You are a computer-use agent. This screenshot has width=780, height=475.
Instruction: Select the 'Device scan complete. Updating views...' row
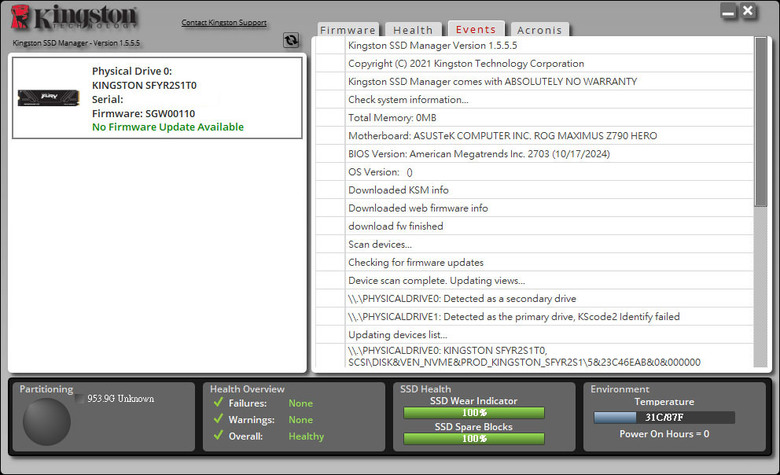pyautogui.click(x=534, y=281)
